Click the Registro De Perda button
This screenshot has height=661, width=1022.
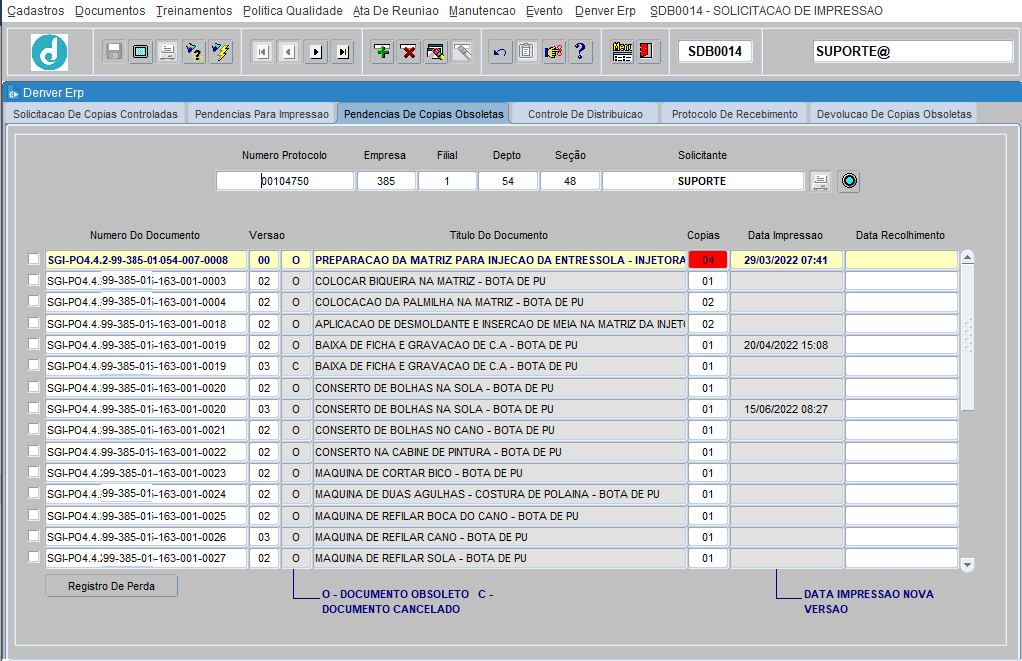pos(111,586)
